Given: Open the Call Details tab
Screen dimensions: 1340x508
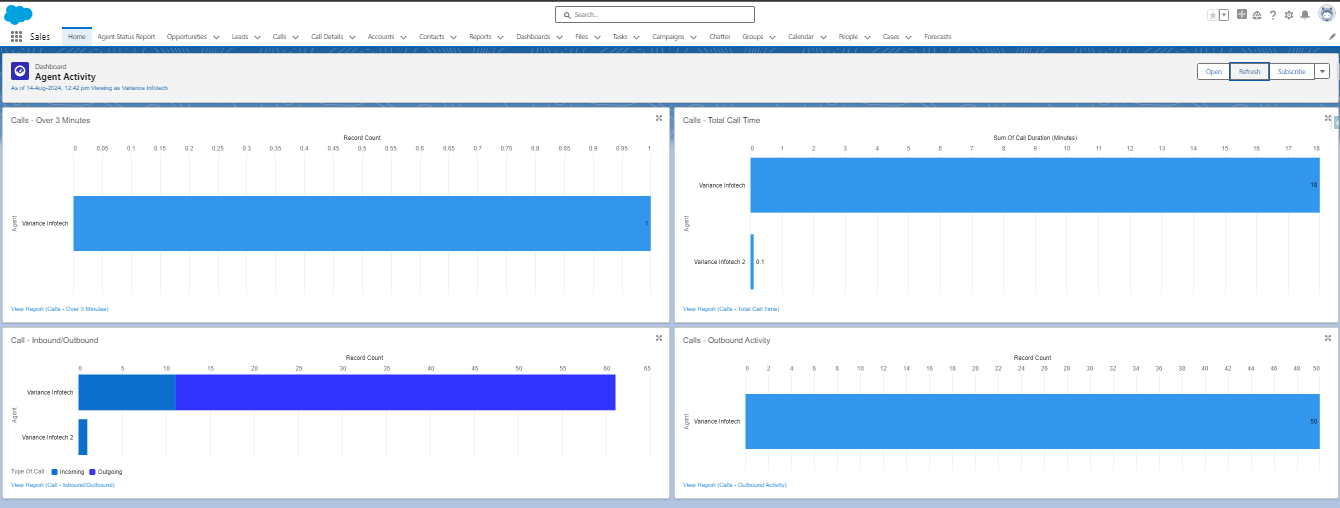Looking at the screenshot, I should point(327,36).
